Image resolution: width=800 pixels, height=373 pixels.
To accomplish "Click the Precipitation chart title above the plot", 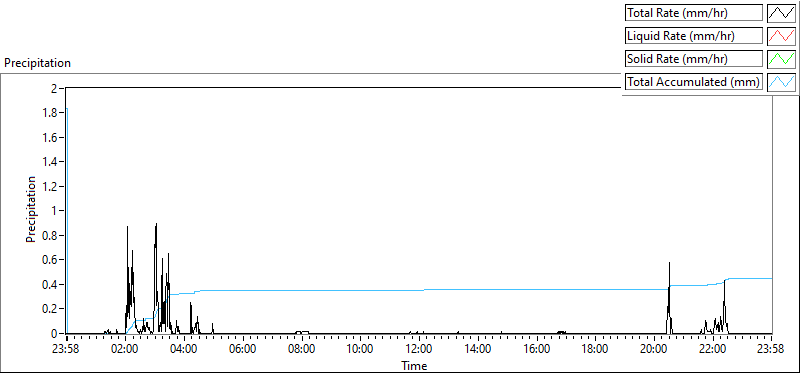I will point(37,63).
